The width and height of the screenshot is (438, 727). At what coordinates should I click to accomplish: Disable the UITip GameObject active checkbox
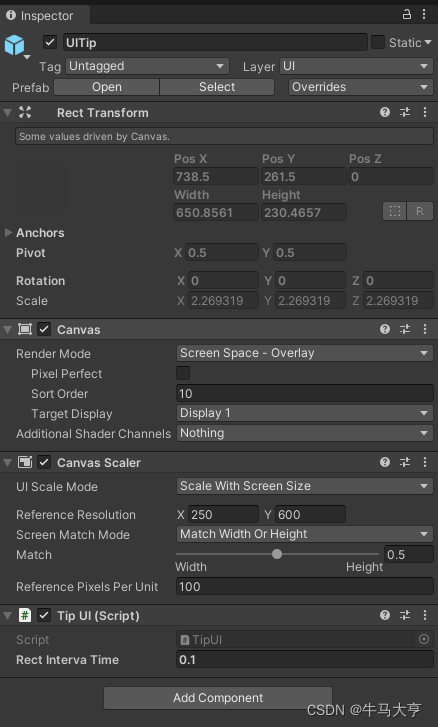coord(50,43)
